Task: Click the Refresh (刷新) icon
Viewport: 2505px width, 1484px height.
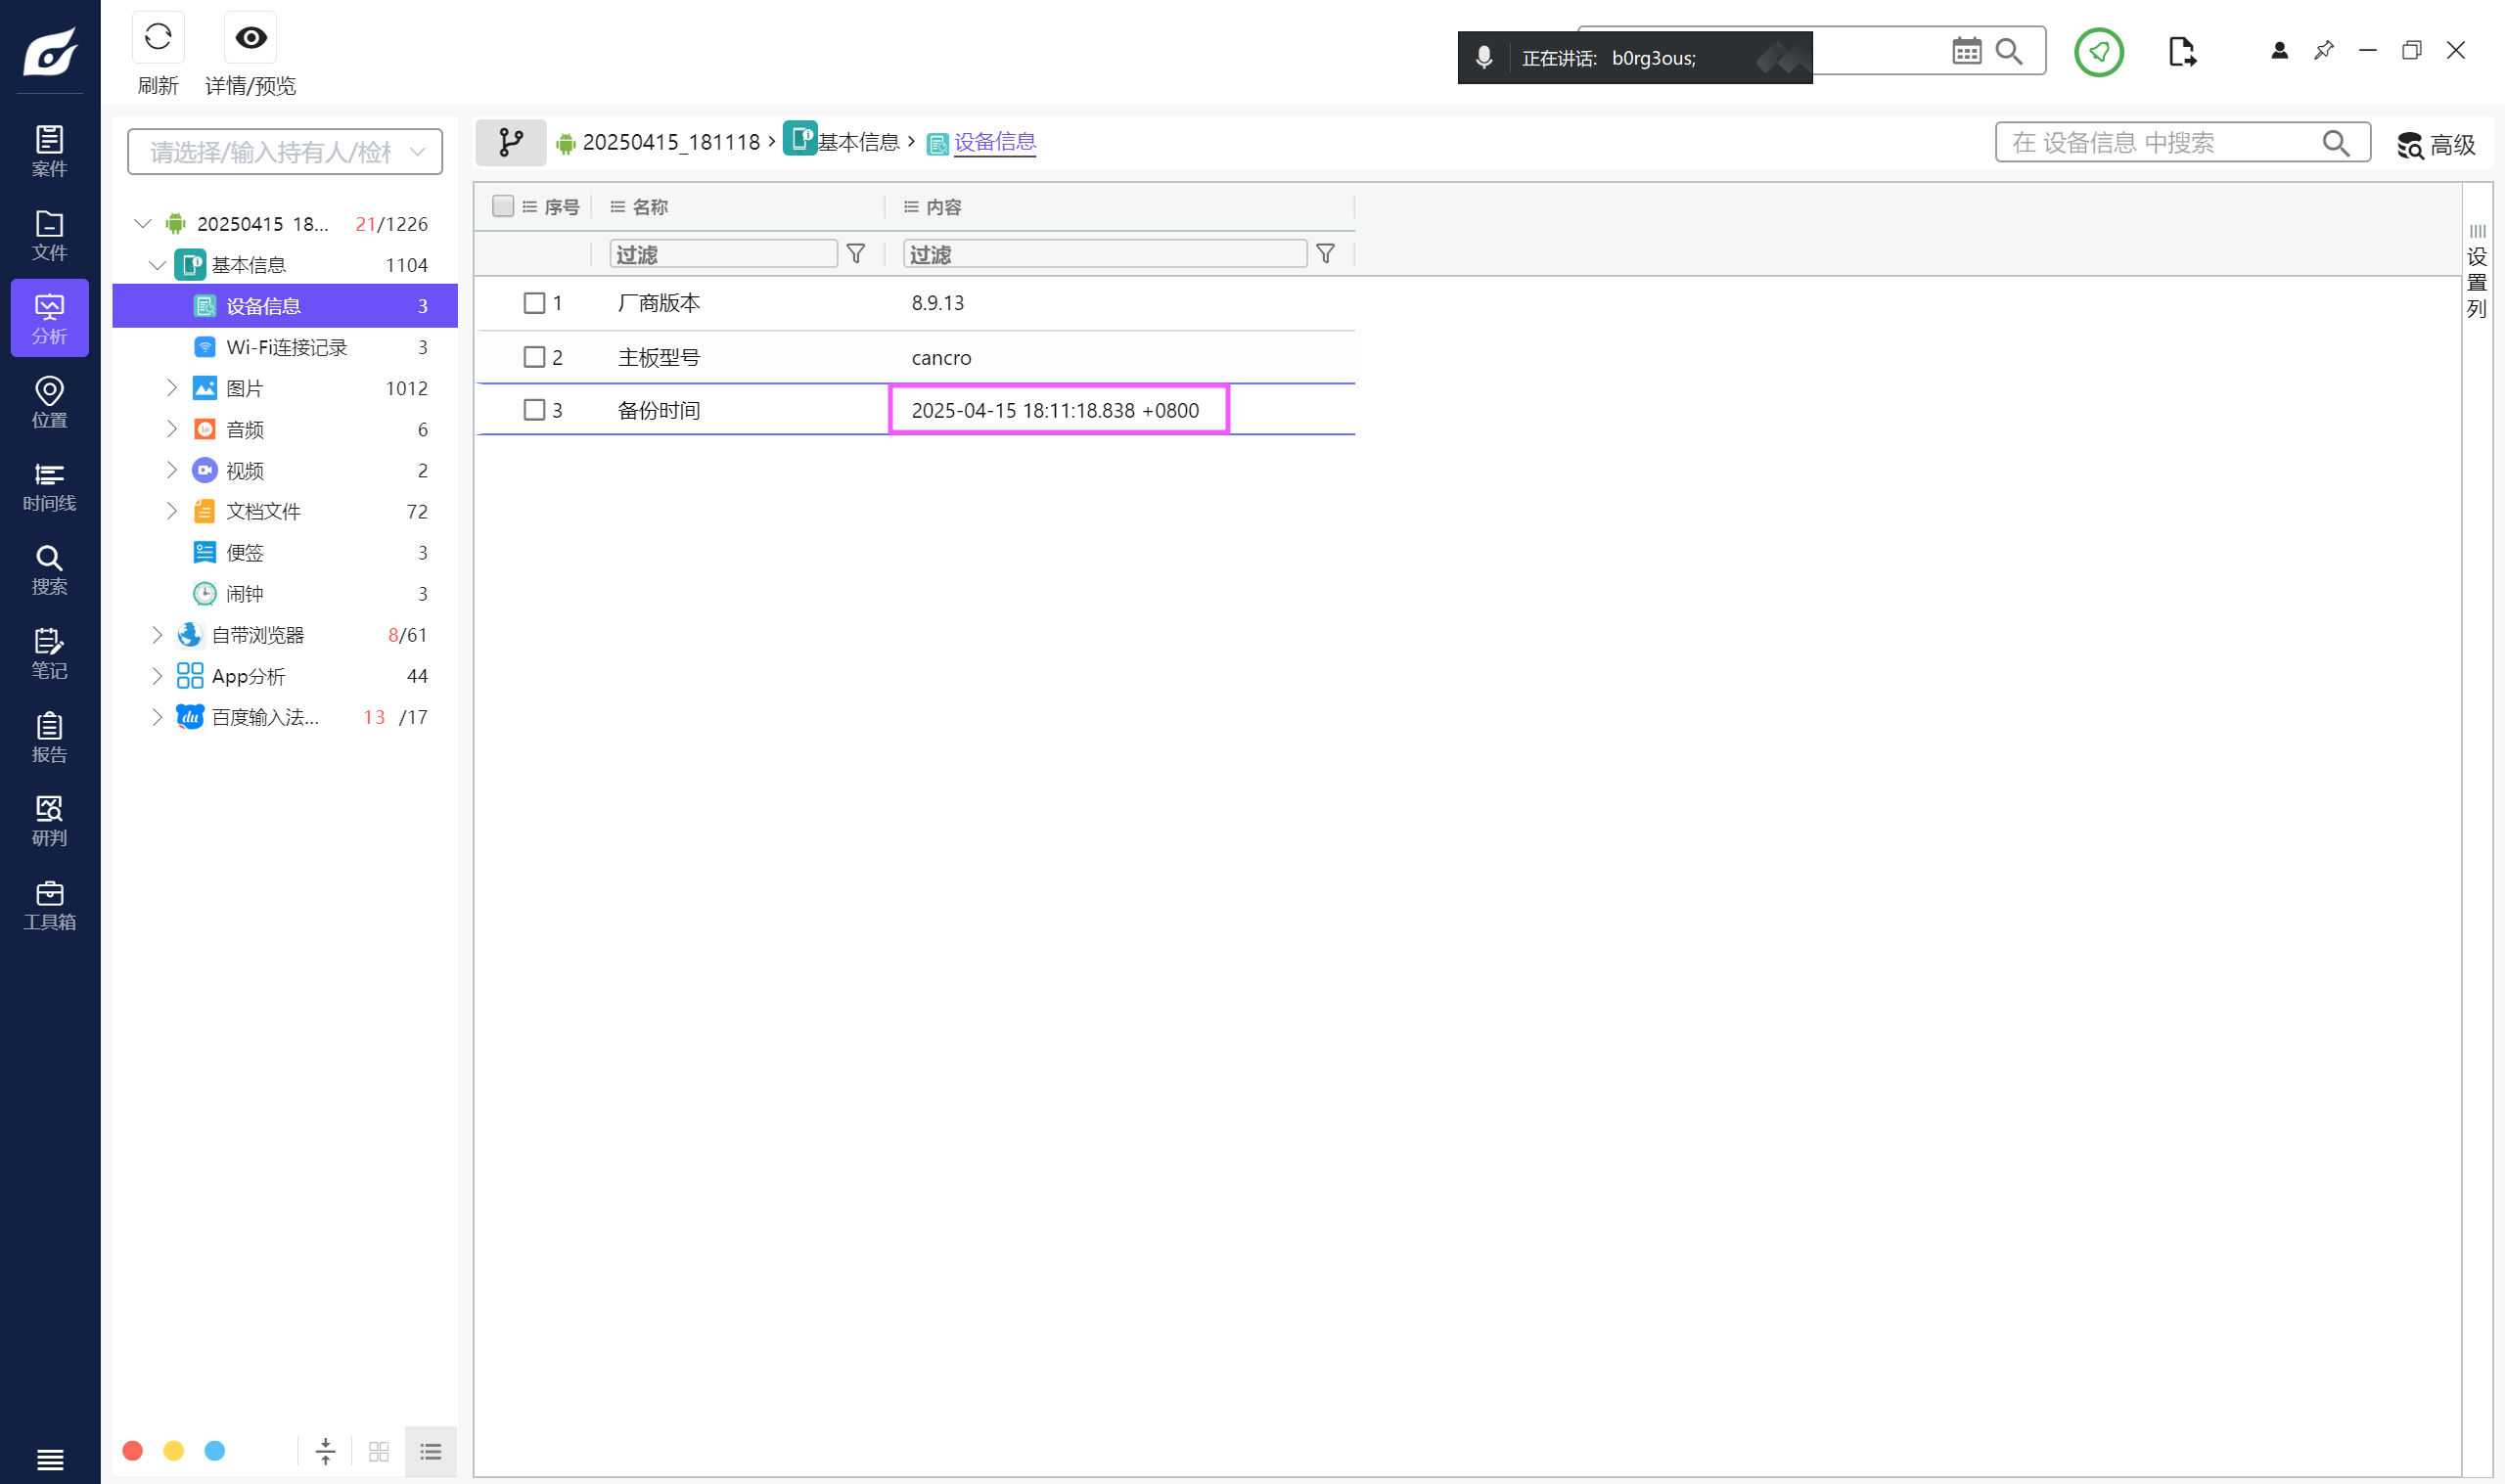Action: click(x=158, y=38)
